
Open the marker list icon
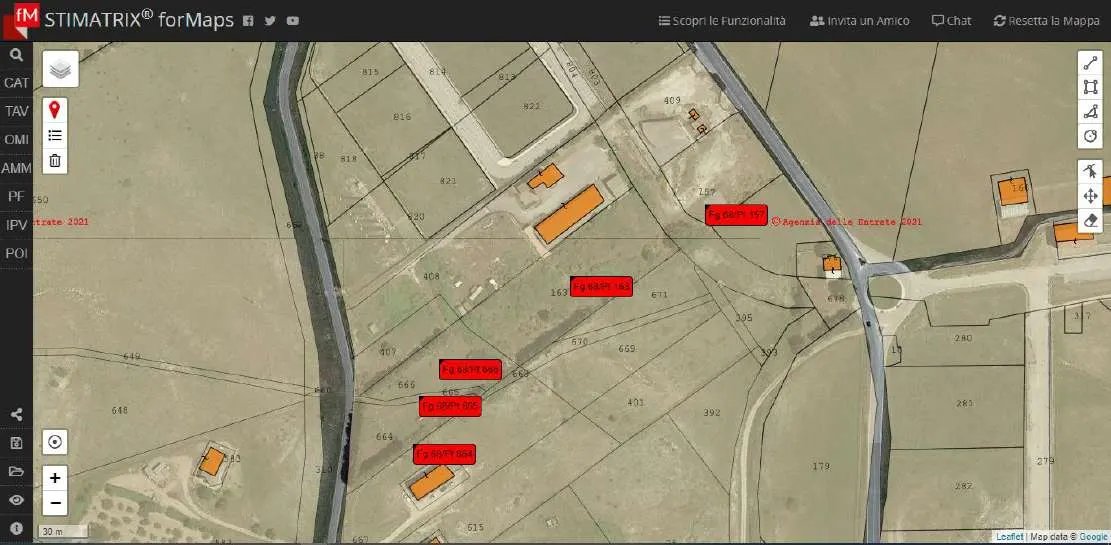click(x=55, y=135)
